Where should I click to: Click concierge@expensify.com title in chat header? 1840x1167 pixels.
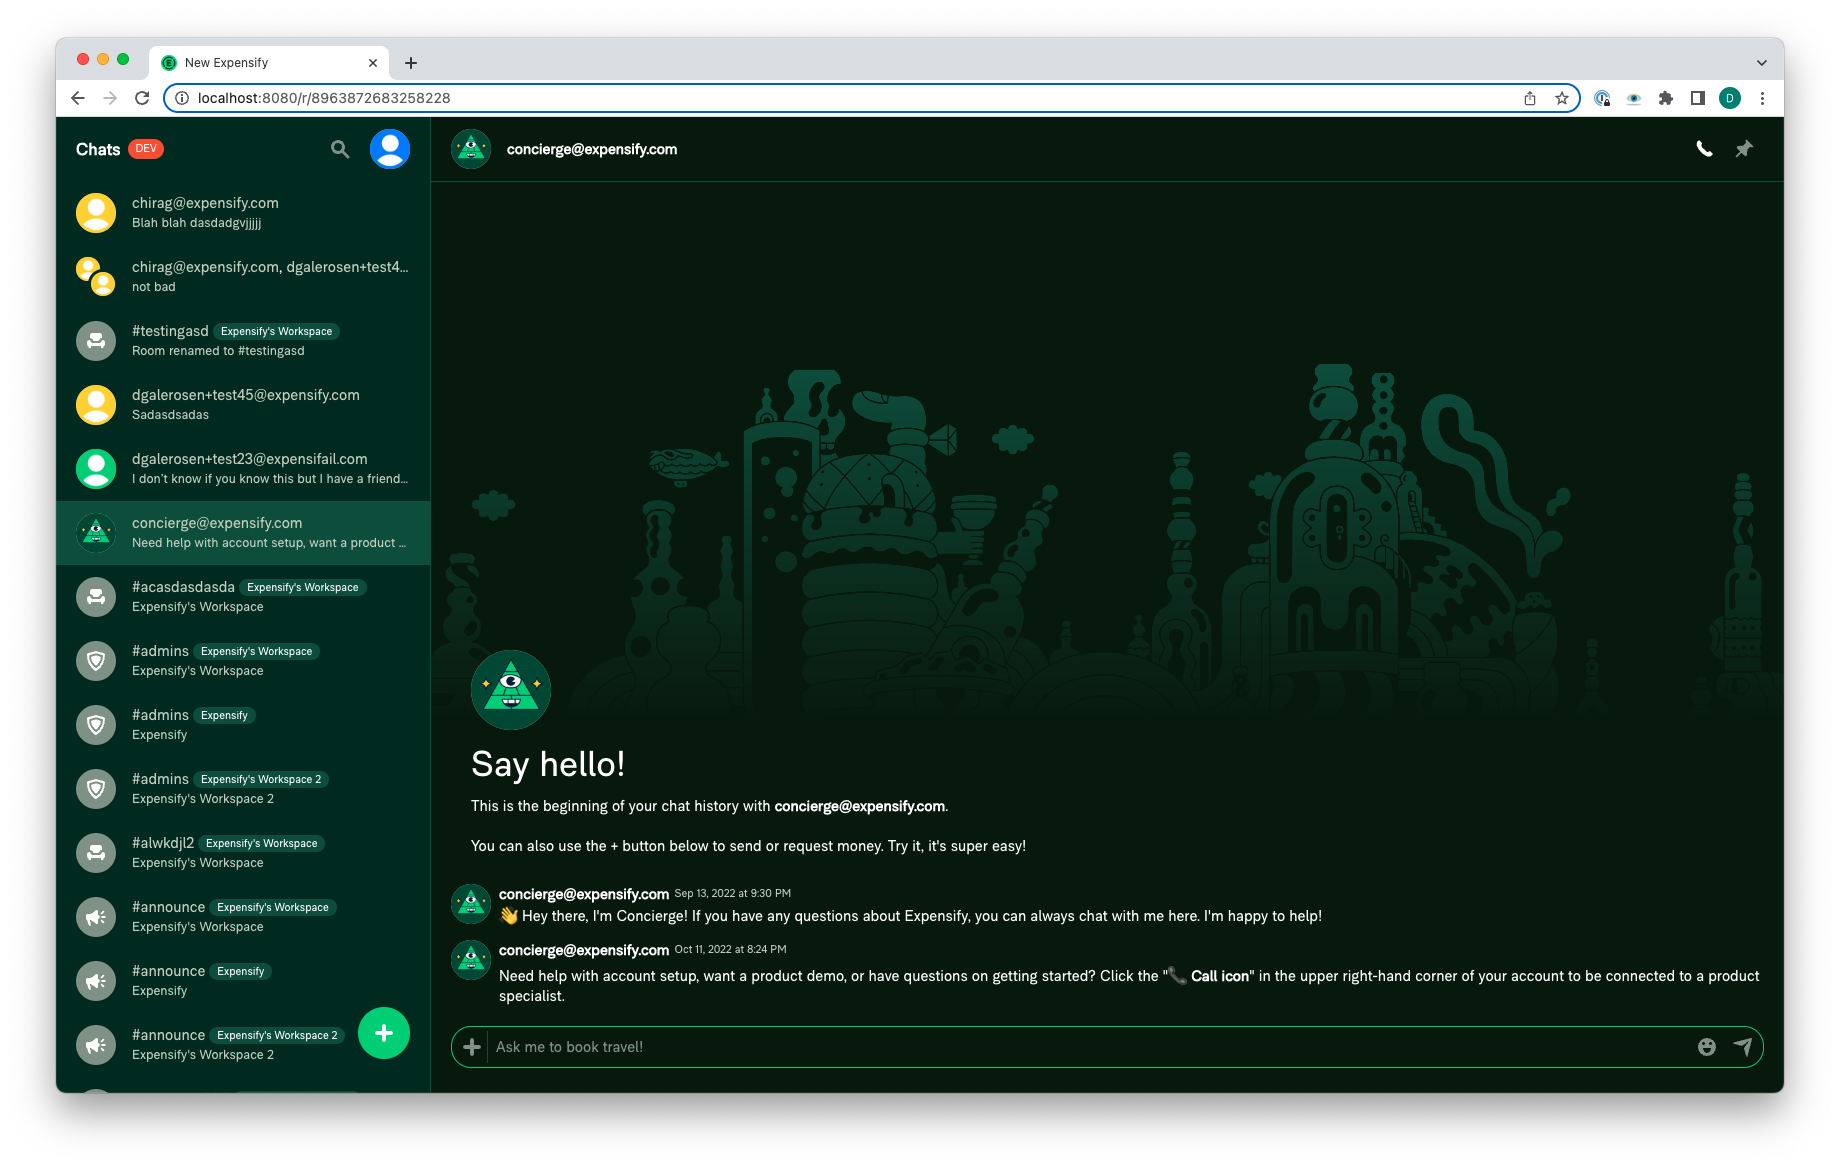[592, 149]
